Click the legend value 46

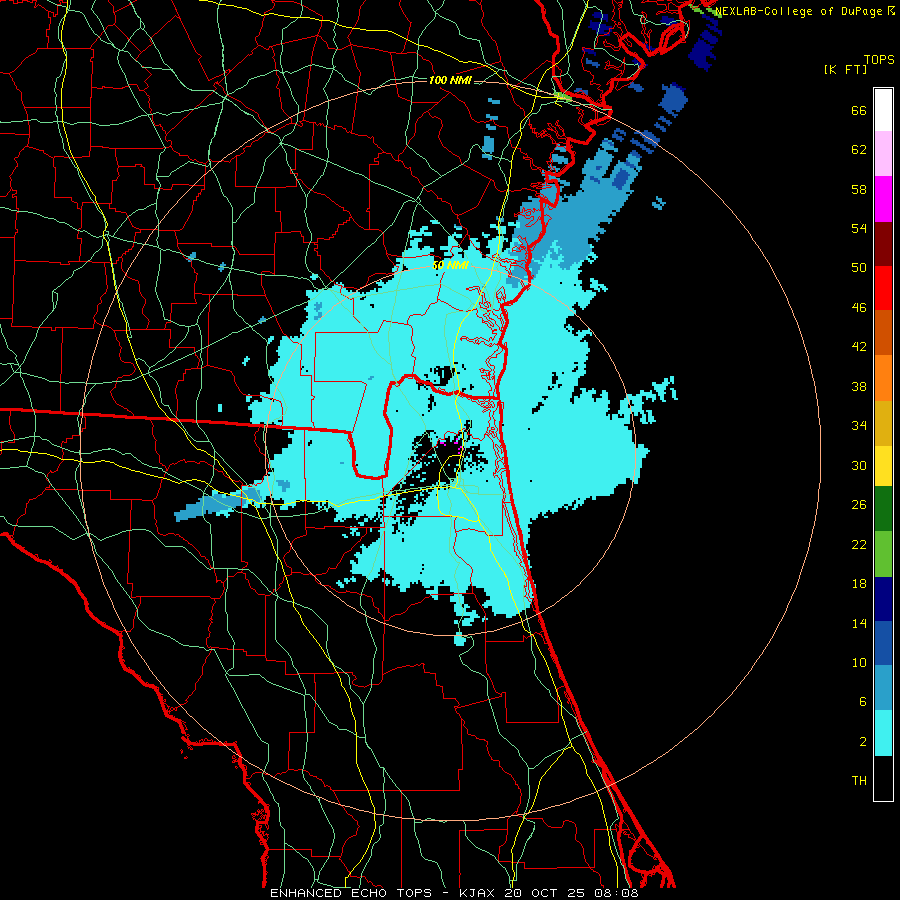tap(859, 308)
